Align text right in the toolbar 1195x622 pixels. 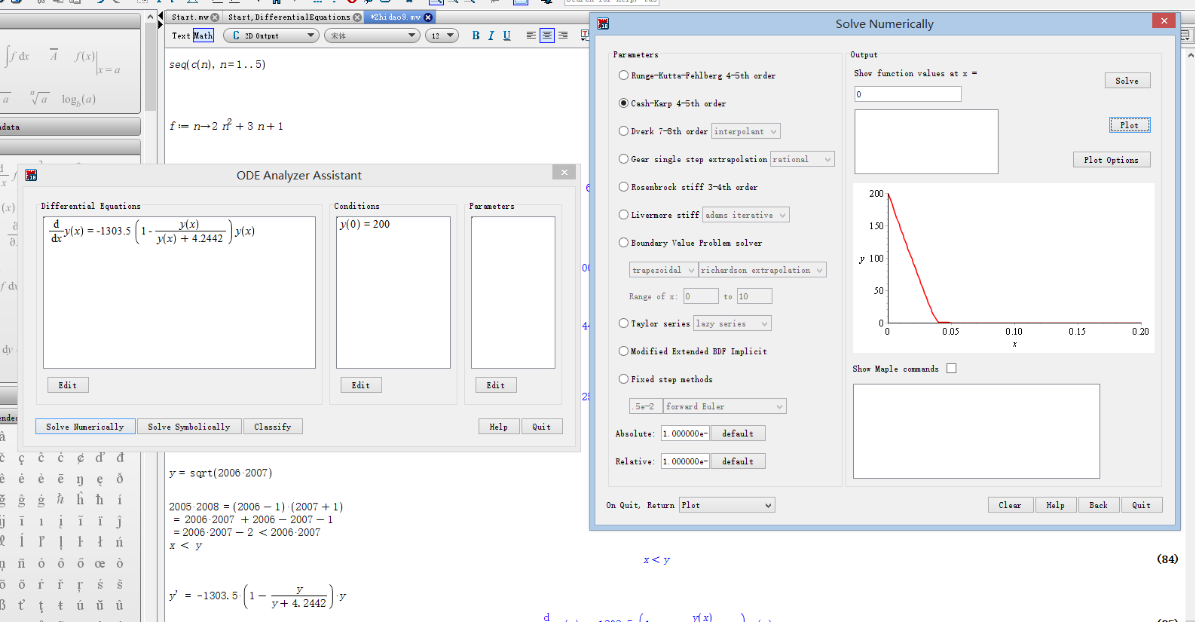pos(562,36)
